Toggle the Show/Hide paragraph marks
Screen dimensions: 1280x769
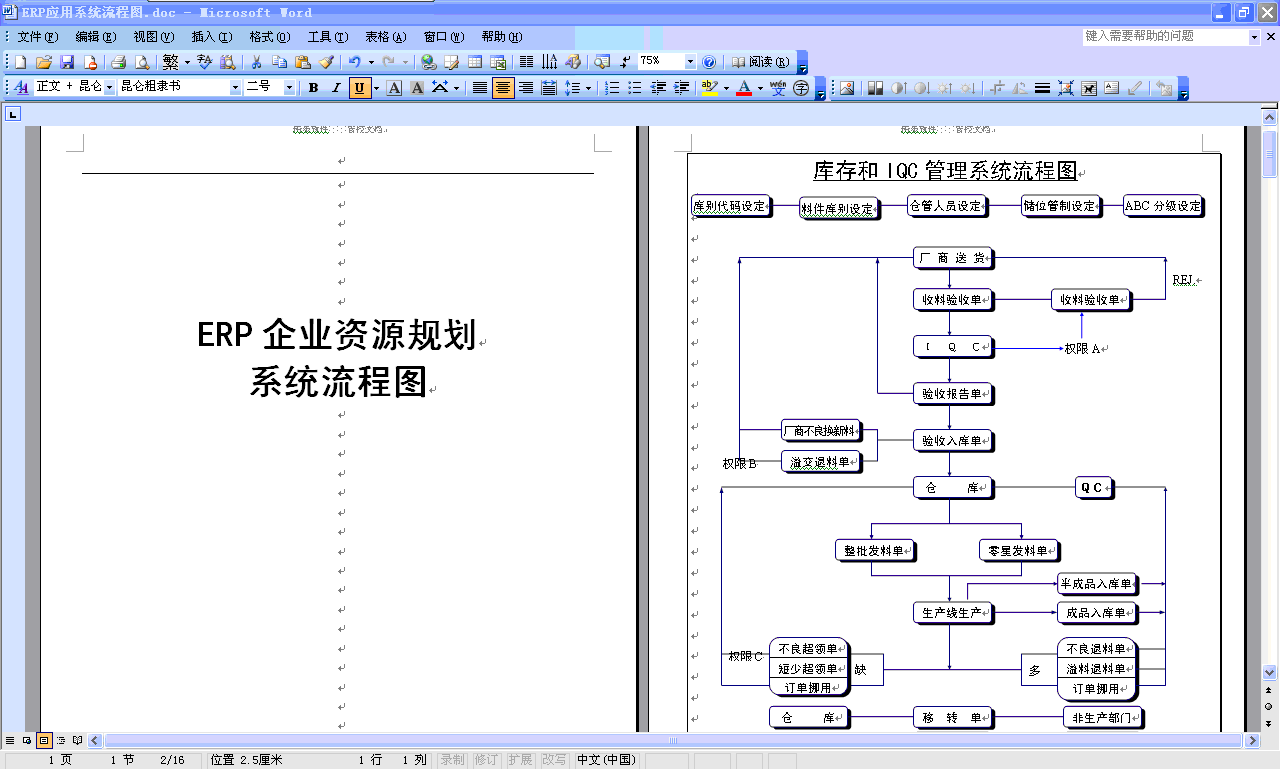pyautogui.click(x=625, y=60)
